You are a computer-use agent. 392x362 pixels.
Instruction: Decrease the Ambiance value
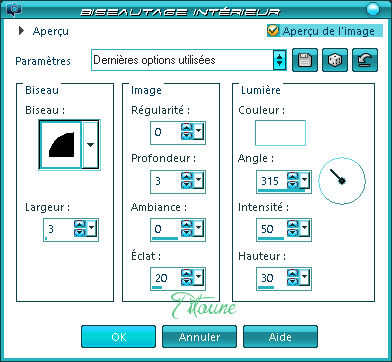[186, 233]
